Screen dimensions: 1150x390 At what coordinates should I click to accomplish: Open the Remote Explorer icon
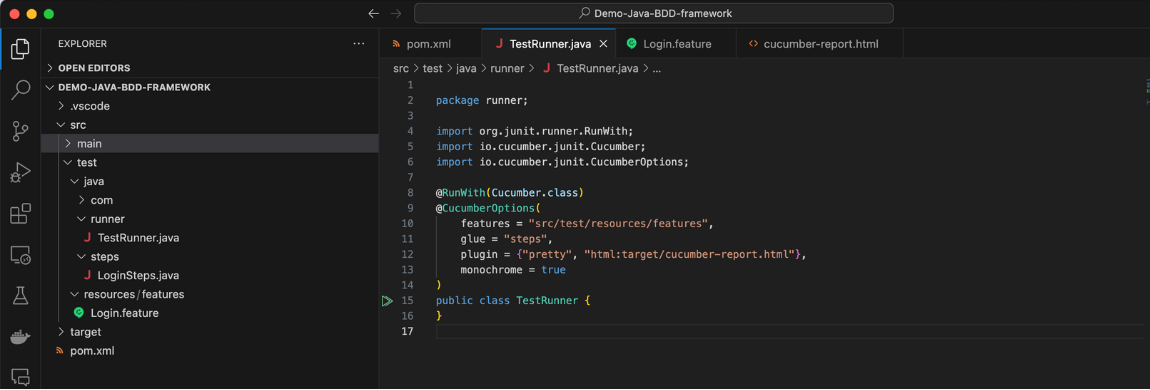tap(21, 255)
